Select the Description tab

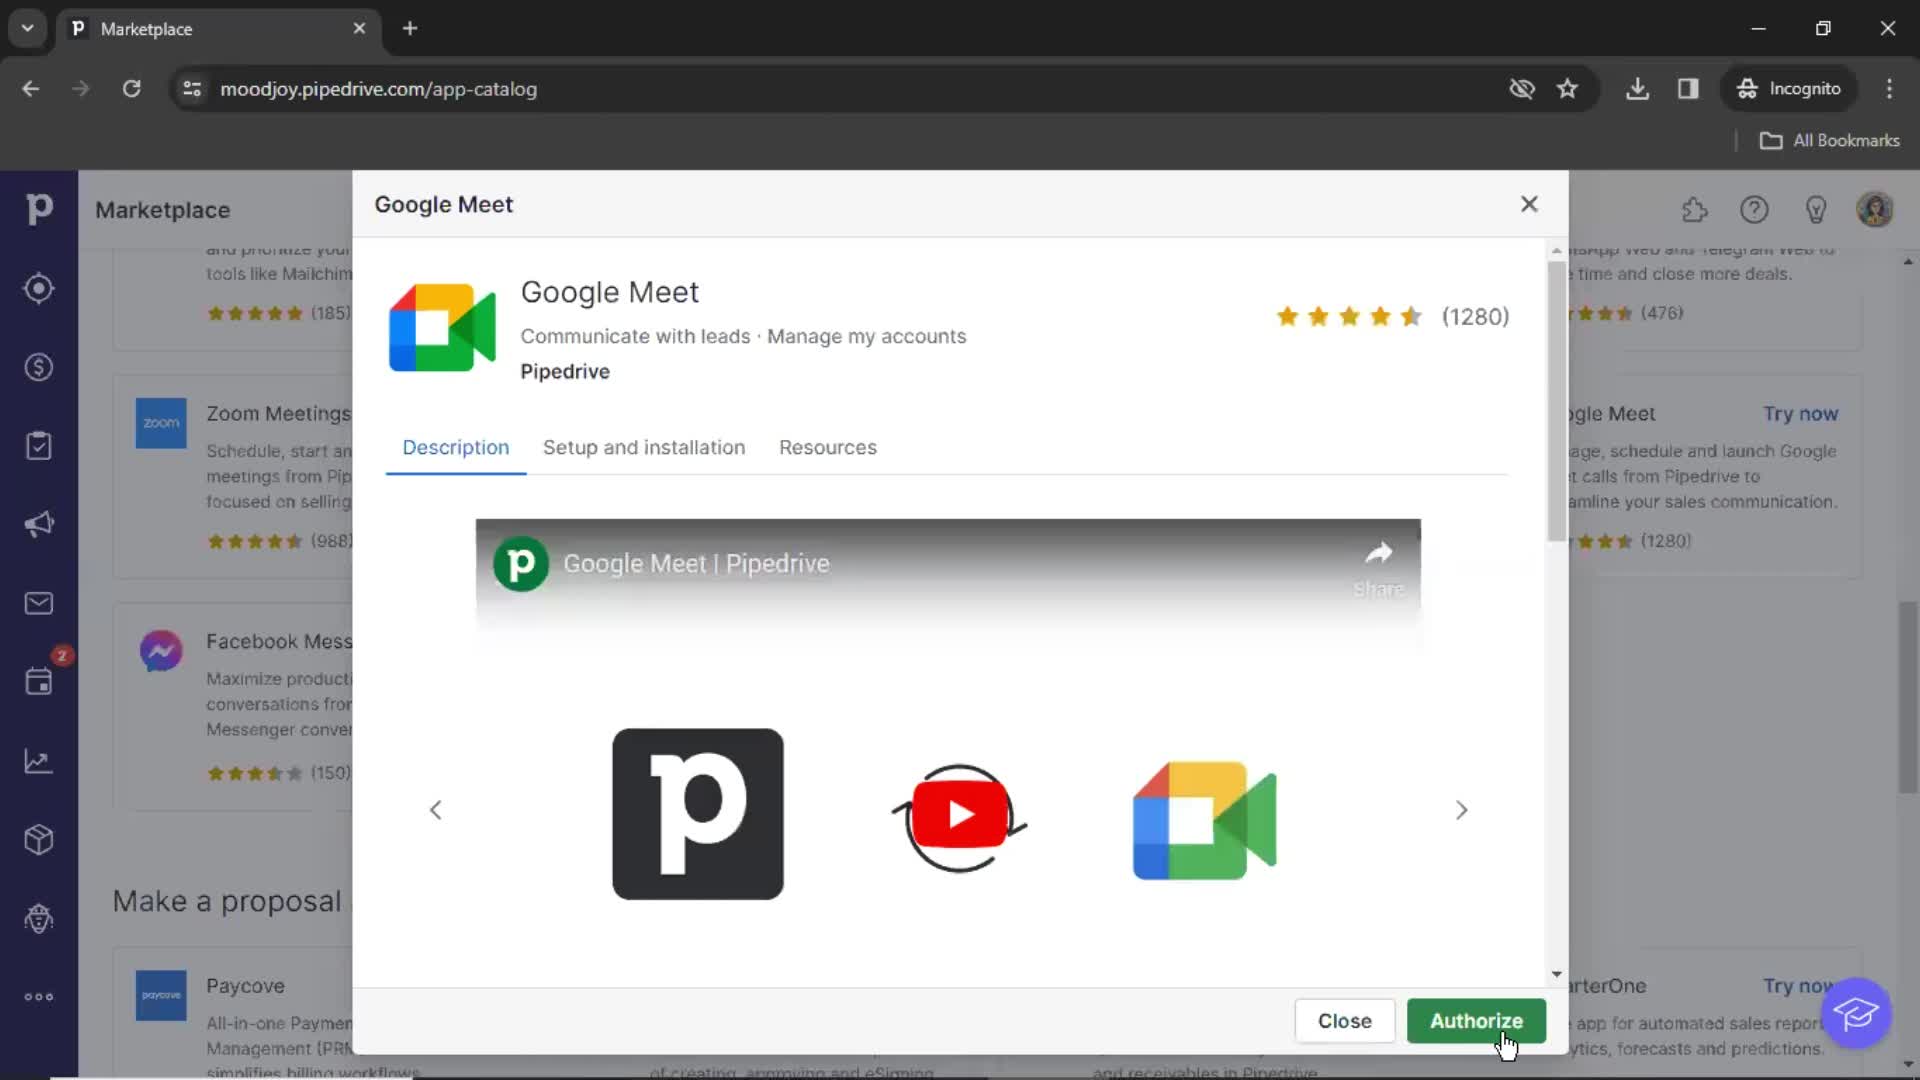[x=456, y=448]
